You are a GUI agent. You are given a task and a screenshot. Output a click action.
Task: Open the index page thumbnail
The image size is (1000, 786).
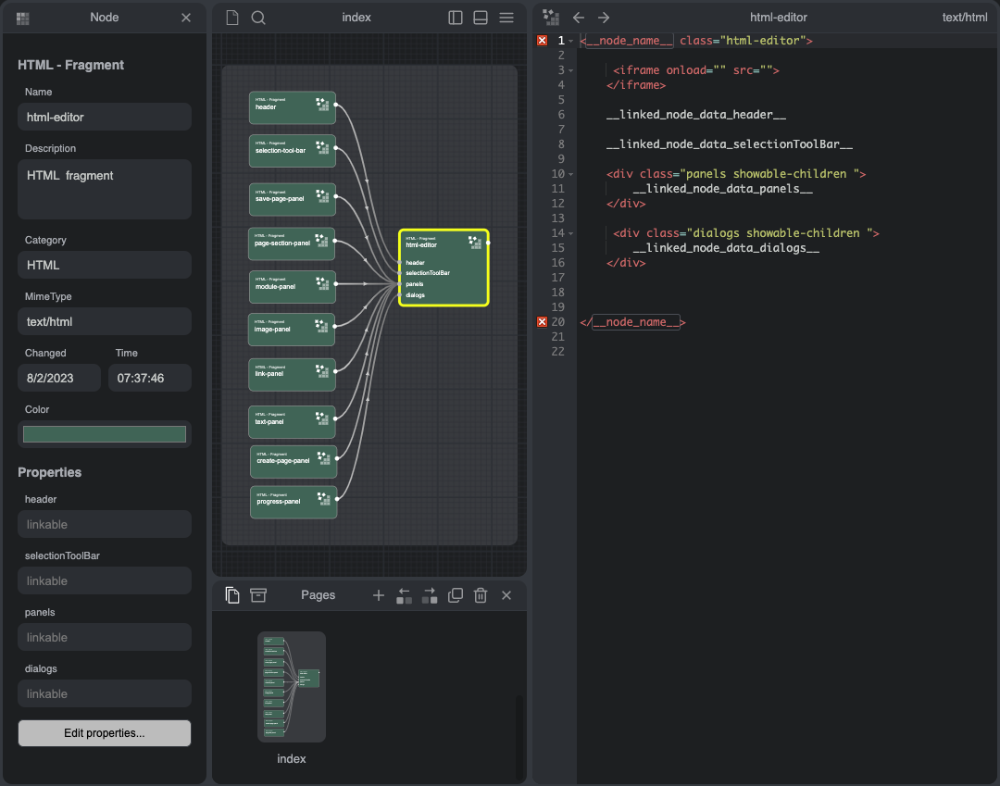click(291, 686)
